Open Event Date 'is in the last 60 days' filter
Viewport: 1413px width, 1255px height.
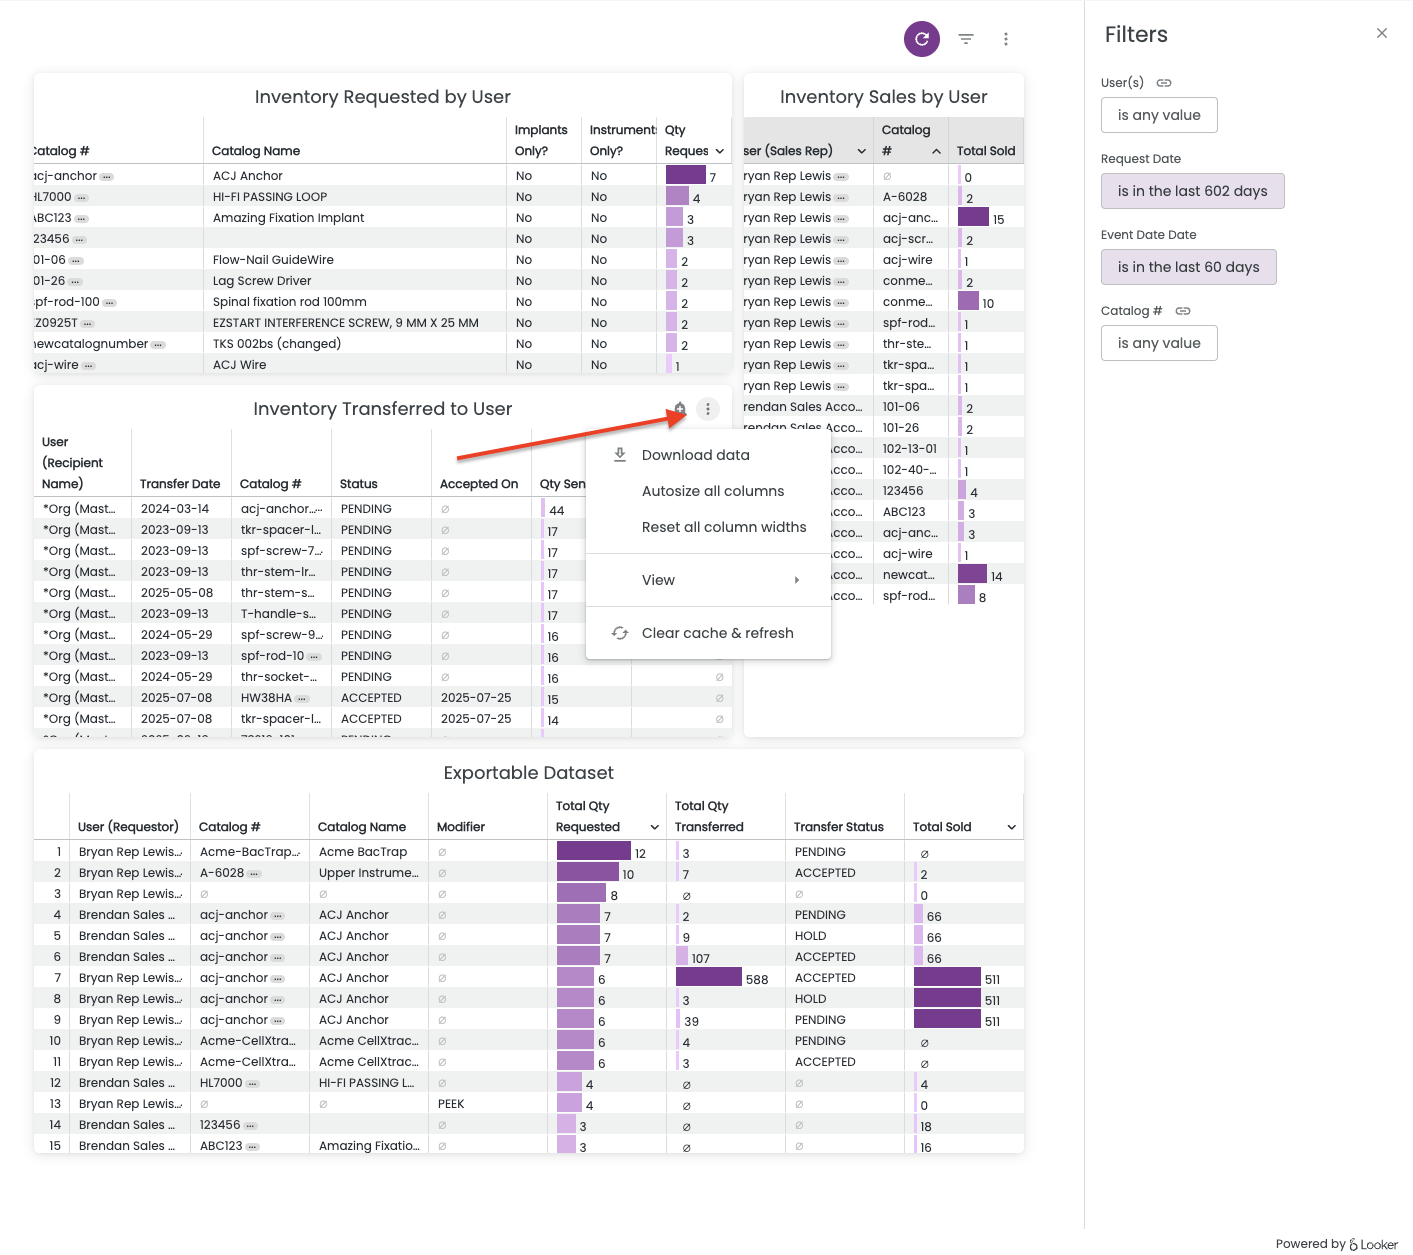click(x=1188, y=267)
